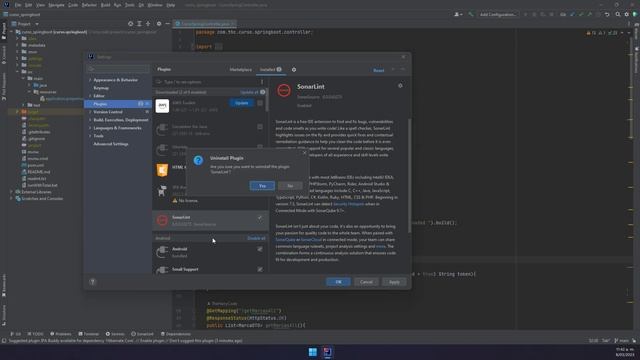Toggle the AWS Toolkit plugin checkbox
The width and height of the screenshot is (640, 360).
point(260,103)
